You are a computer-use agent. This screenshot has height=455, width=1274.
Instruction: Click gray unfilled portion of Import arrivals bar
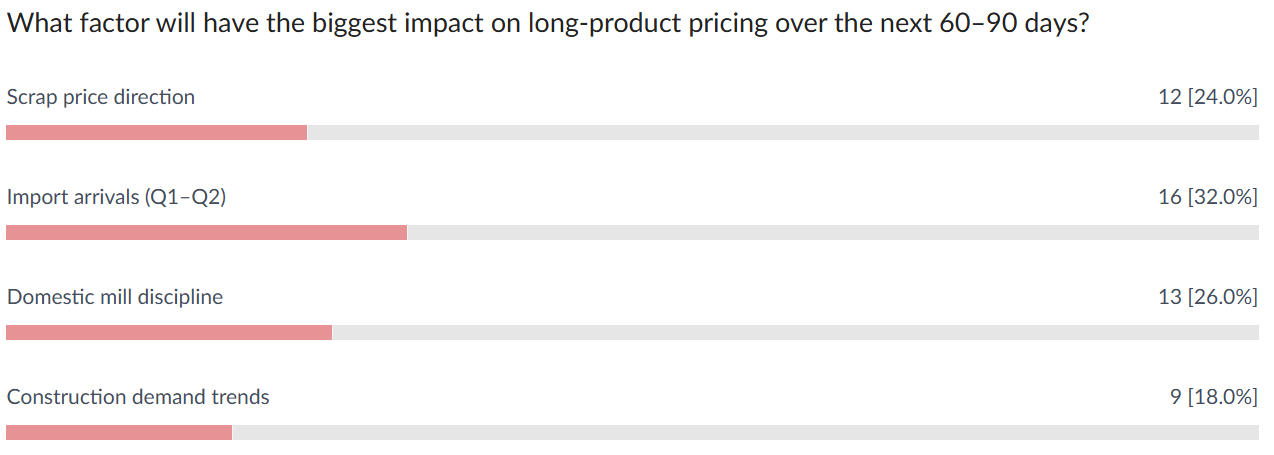tap(832, 233)
